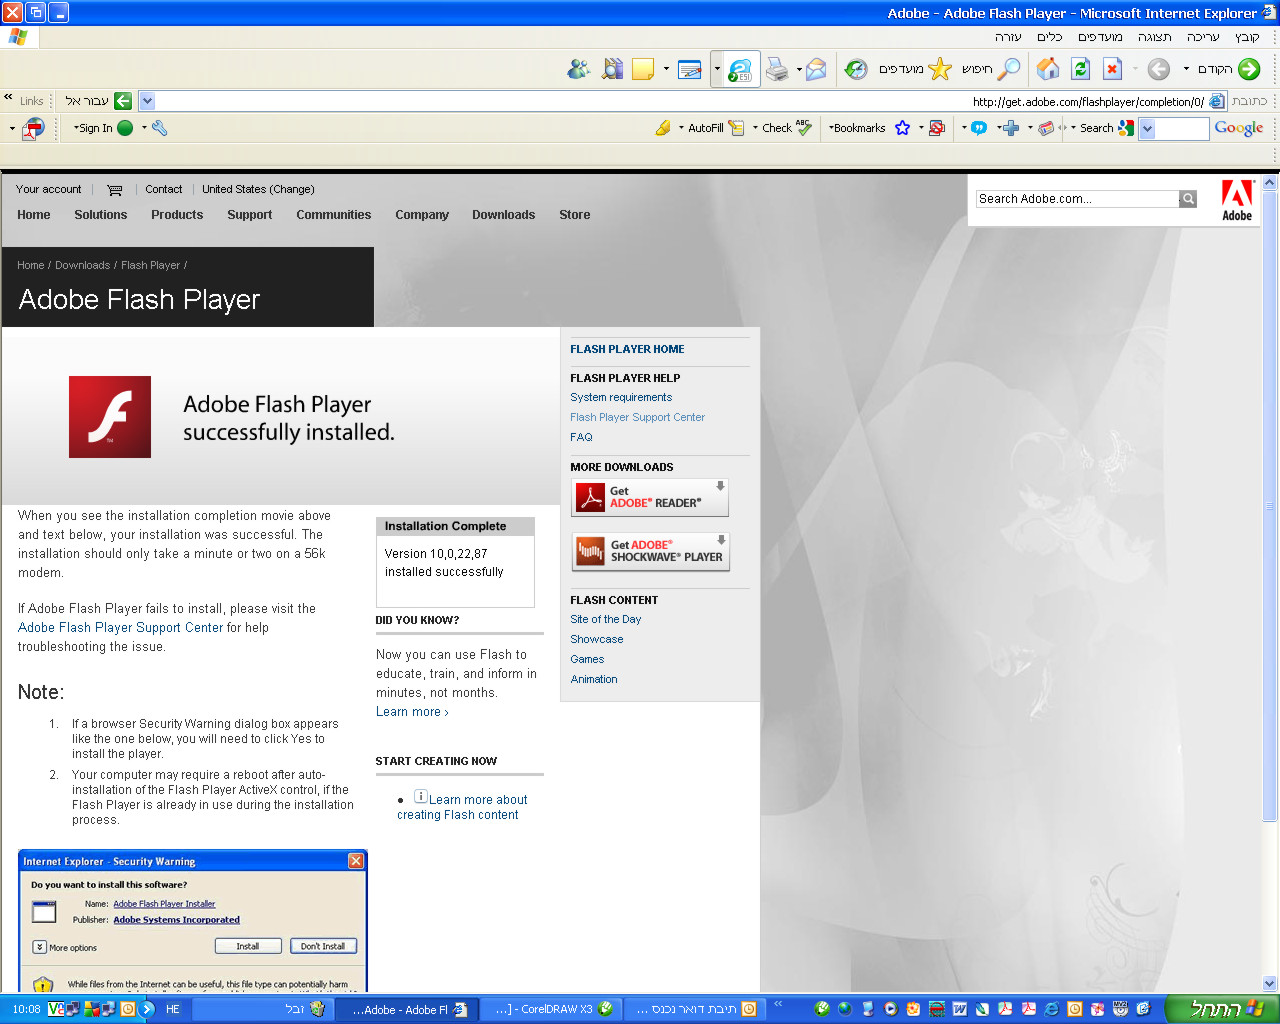
Task: Click the HE language indicator in taskbar
Action: tap(173, 1009)
